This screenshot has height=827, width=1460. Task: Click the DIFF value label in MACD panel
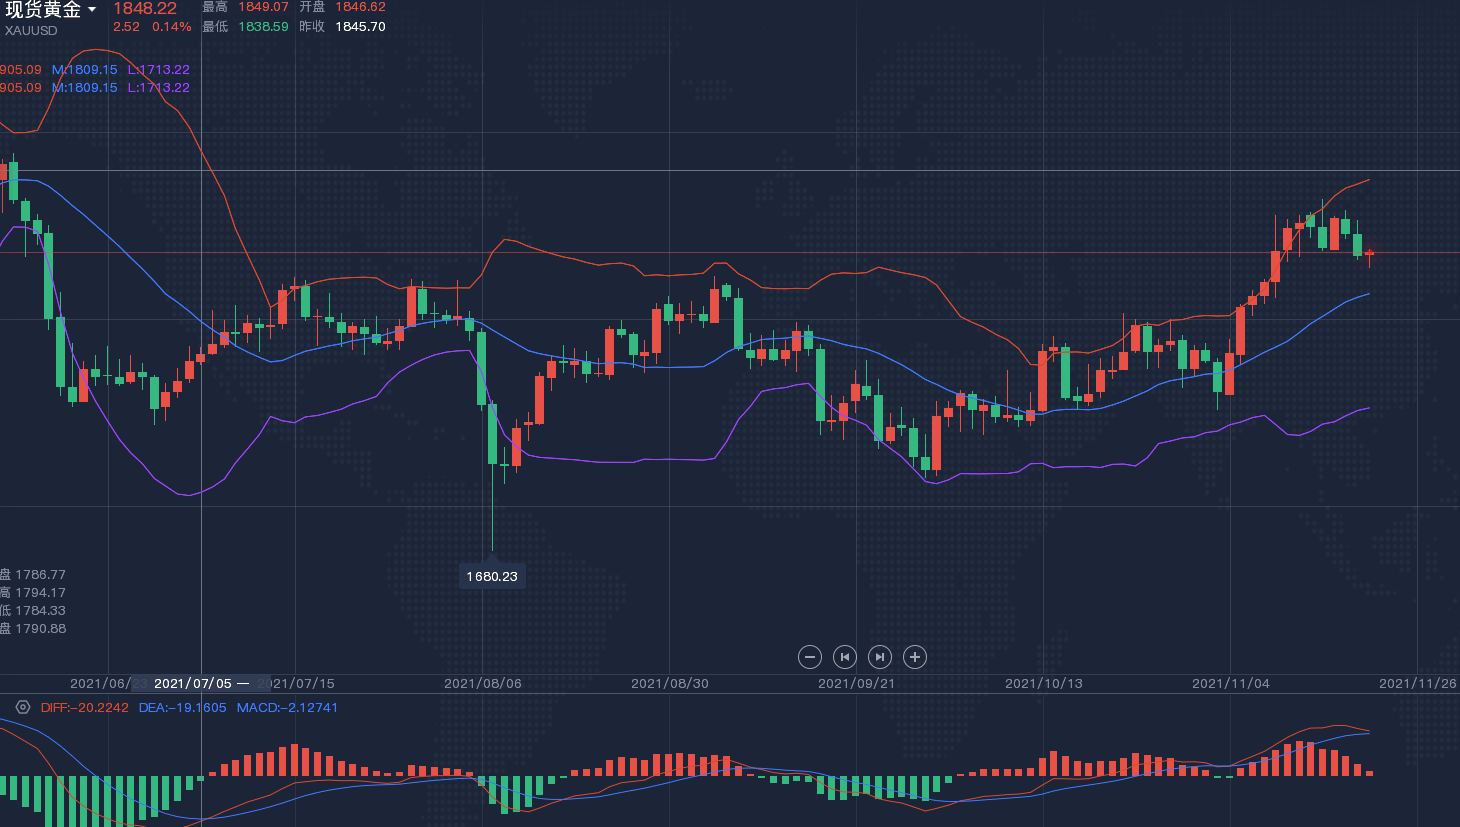pyautogui.click(x=85, y=707)
